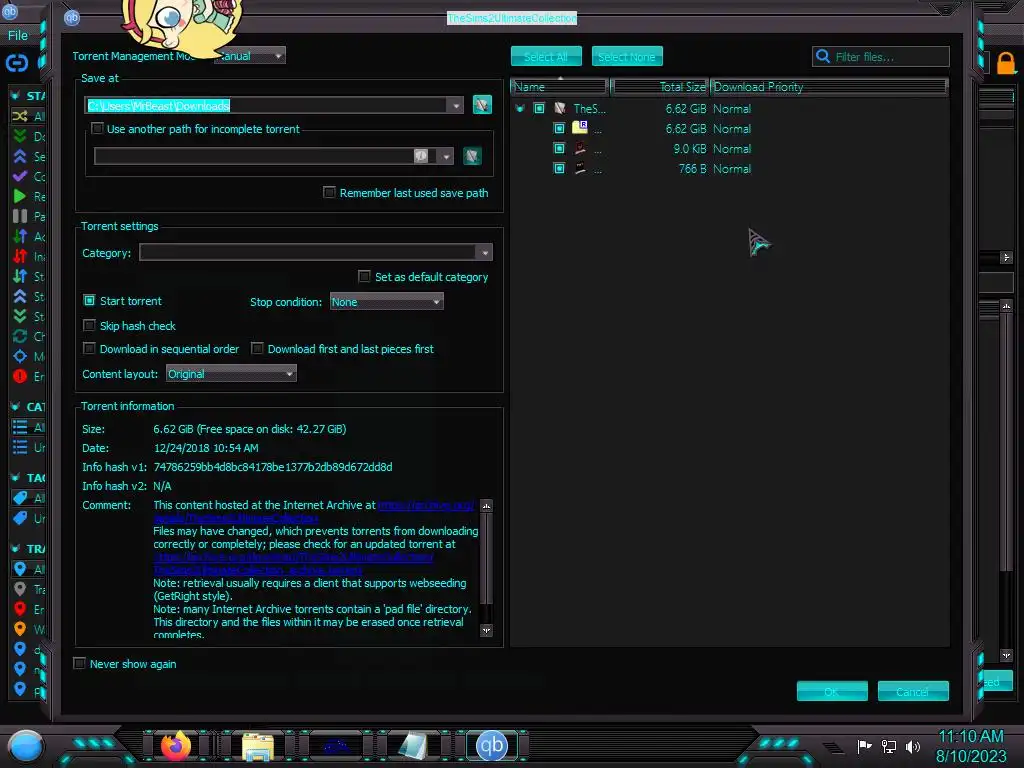Image resolution: width=1024 pixels, height=768 pixels.
Task: Click the Select All button
Action: point(546,57)
